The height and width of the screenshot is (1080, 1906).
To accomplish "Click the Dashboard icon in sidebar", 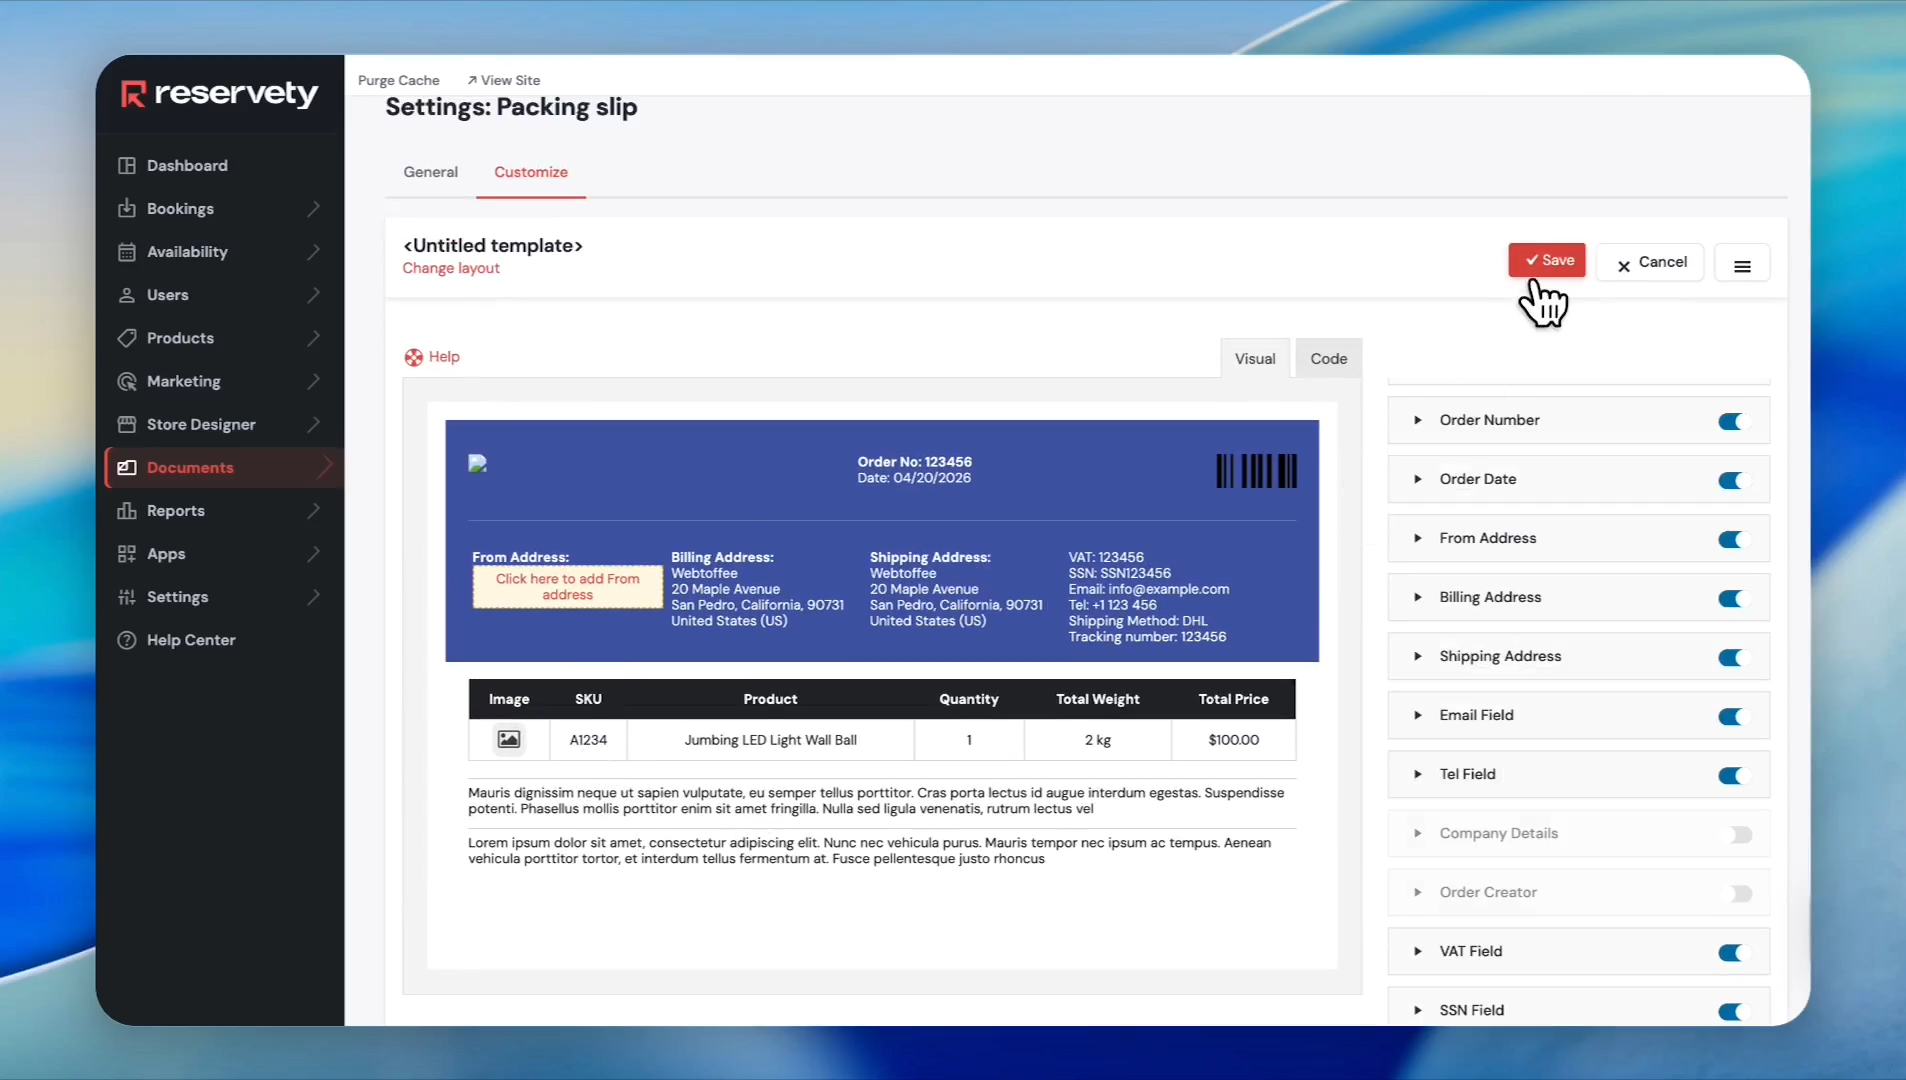I will 127,166.
